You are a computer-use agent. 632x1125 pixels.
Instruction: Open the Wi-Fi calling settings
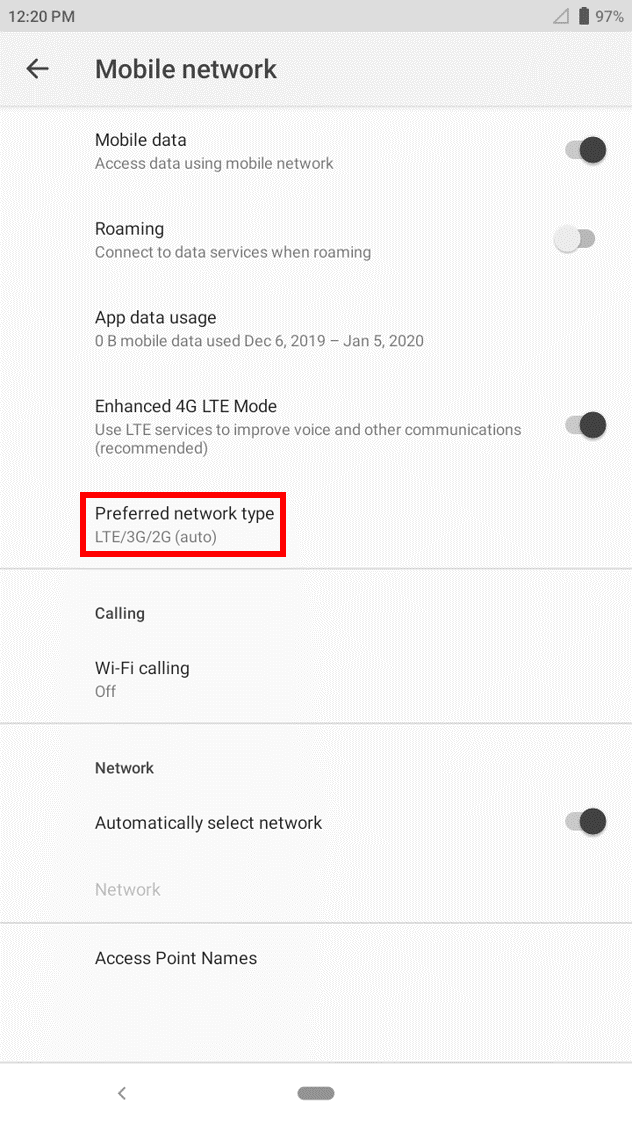pos(142,678)
